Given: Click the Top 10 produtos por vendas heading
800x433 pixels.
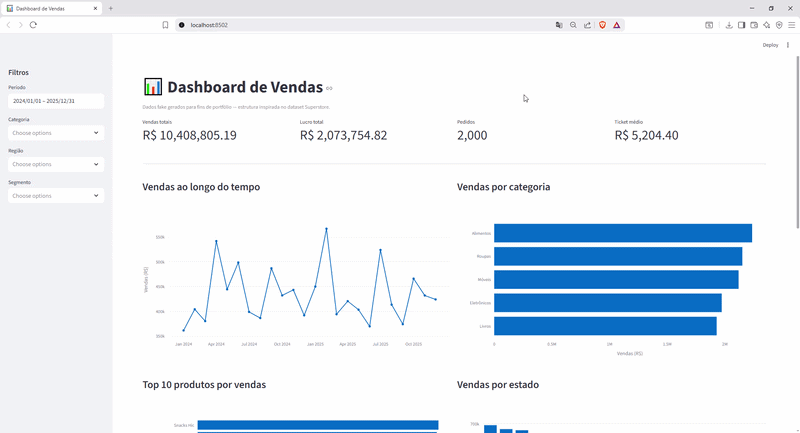Looking at the screenshot, I should point(204,385).
